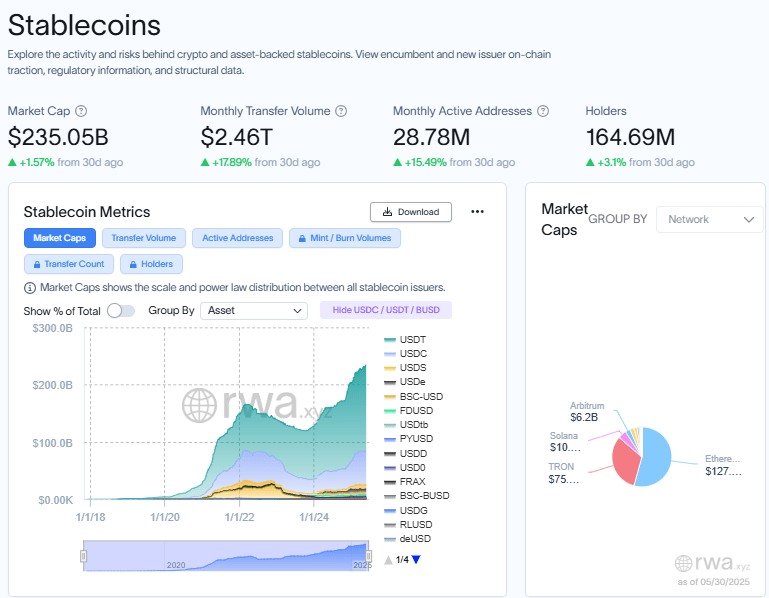Toggle FDUSD series in chart legend

[x=409, y=411]
